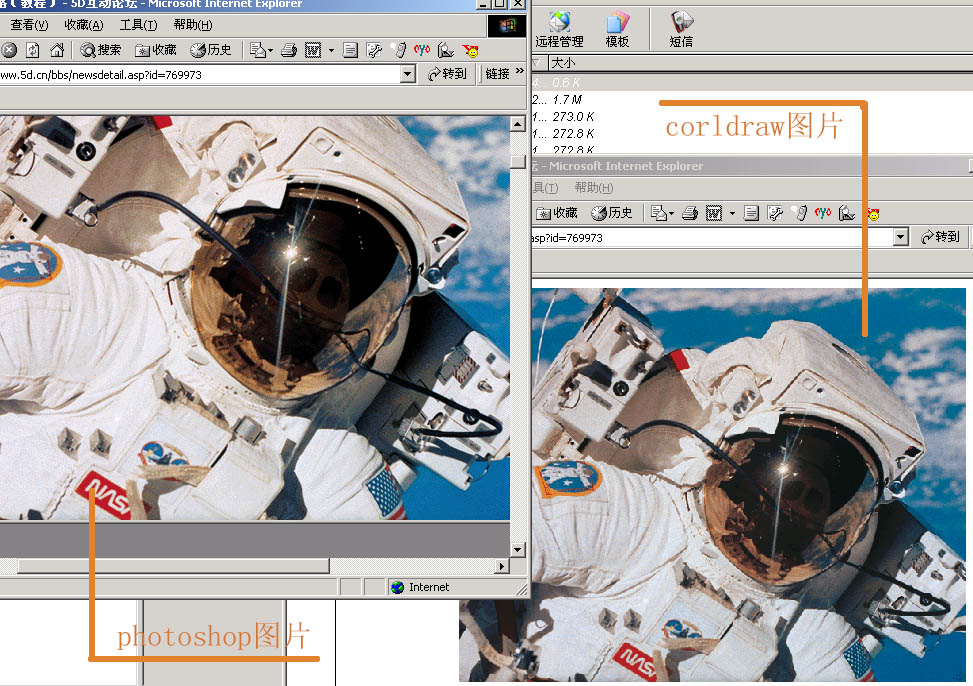Click the red 'oyo' icon in the background IE toolbar
Viewport: 973px width, 686px height.
tap(823, 213)
